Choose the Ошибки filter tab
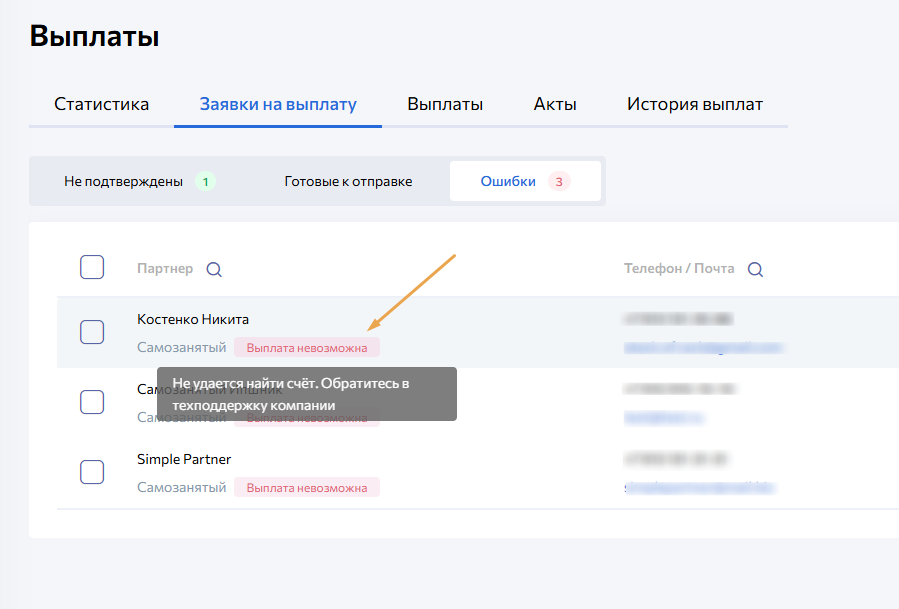Viewport: 899px width, 609px height. [524, 181]
